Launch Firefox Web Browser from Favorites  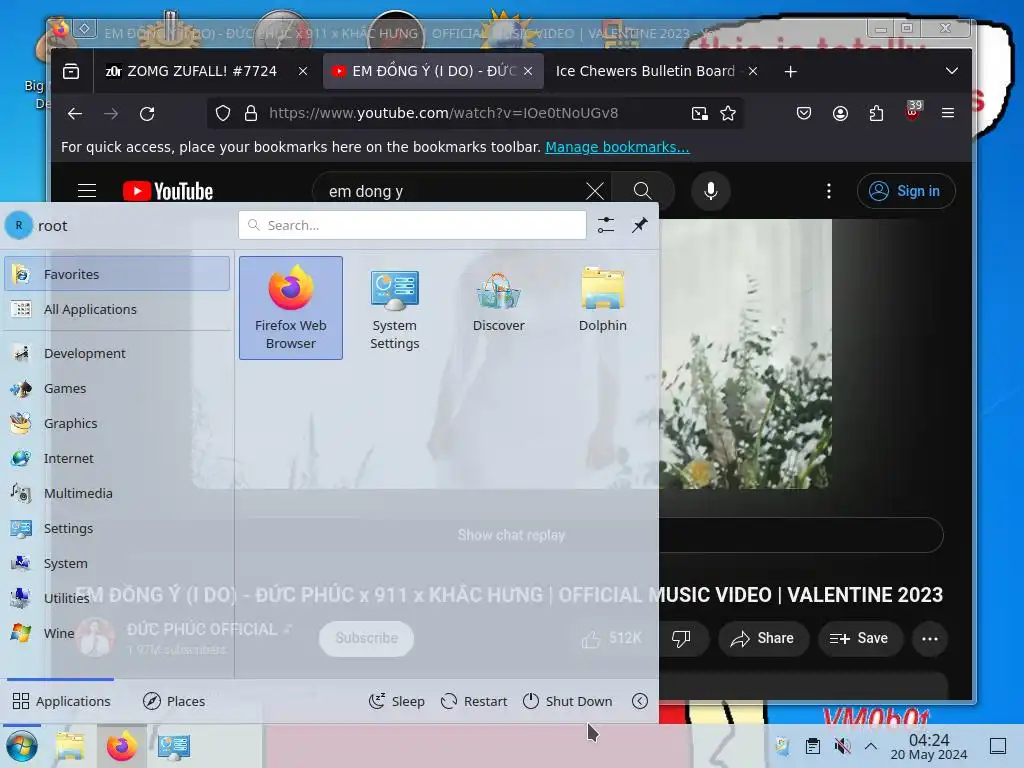291,308
